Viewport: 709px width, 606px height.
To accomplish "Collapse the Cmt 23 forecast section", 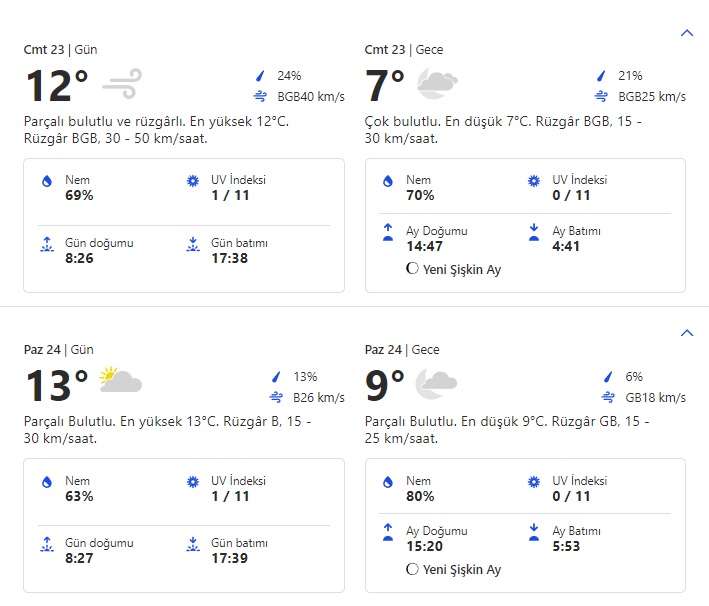I will pos(686,33).
